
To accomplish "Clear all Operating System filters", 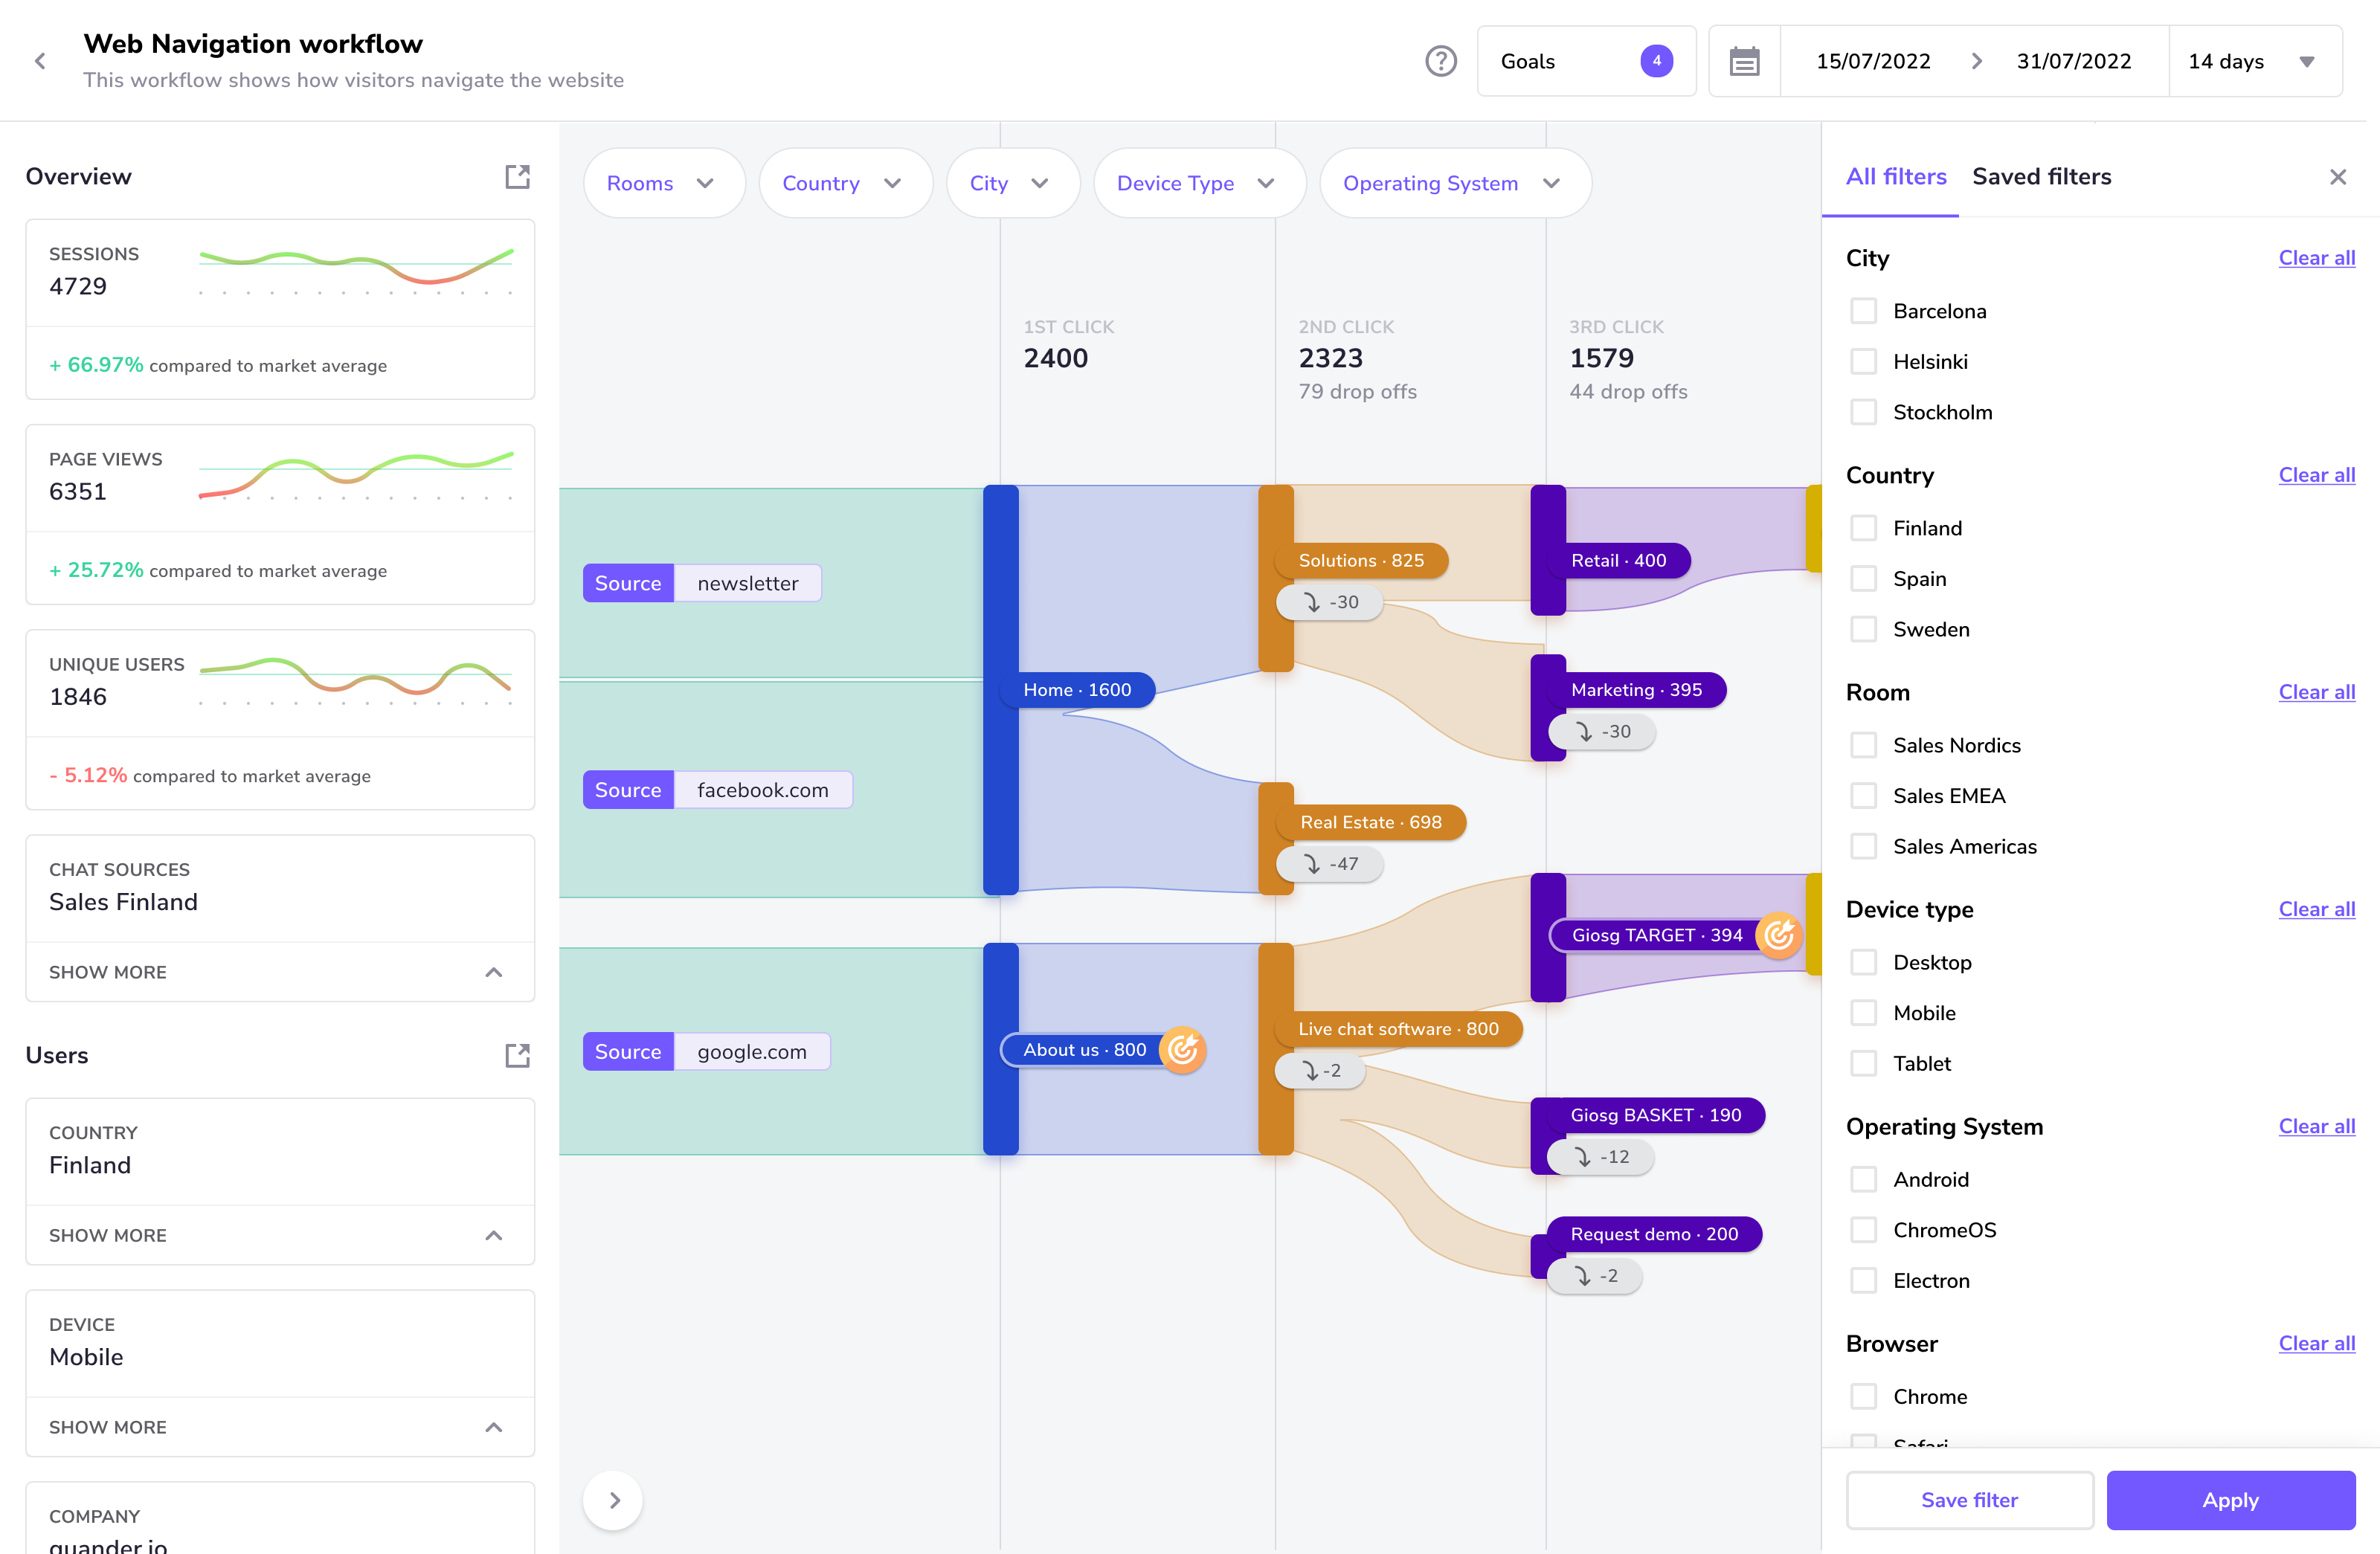I will tap(2316, 1126).
